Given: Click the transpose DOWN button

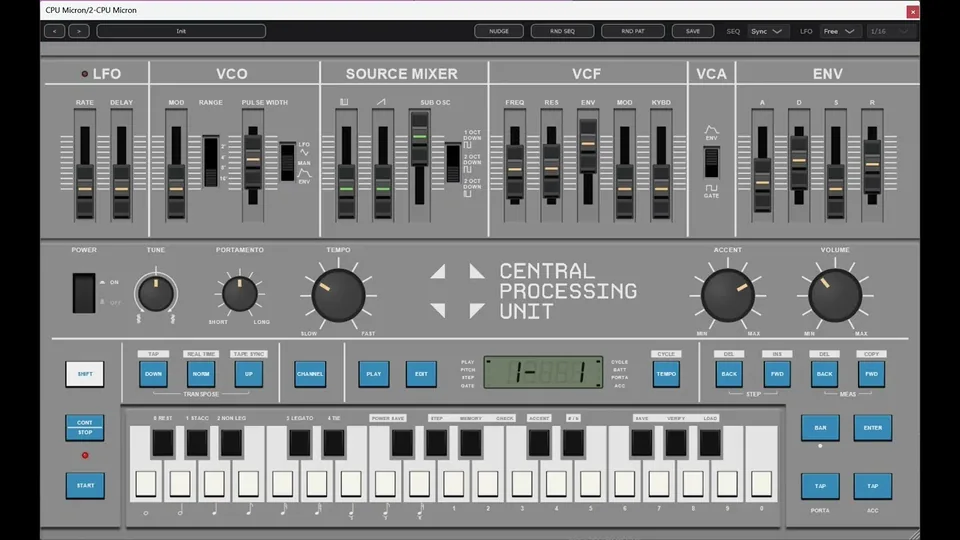Looking at the screenshot, I should pyautogui.click(x=153, y=374).
